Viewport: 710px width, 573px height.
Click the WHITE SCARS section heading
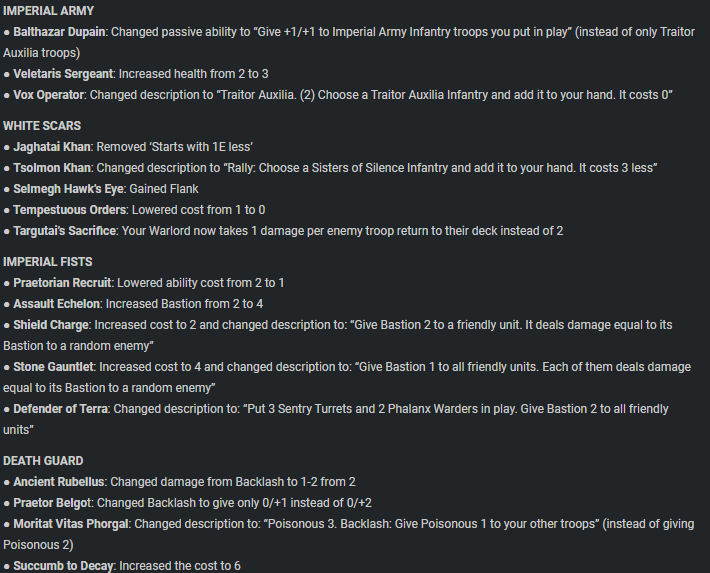click(42, 126)
